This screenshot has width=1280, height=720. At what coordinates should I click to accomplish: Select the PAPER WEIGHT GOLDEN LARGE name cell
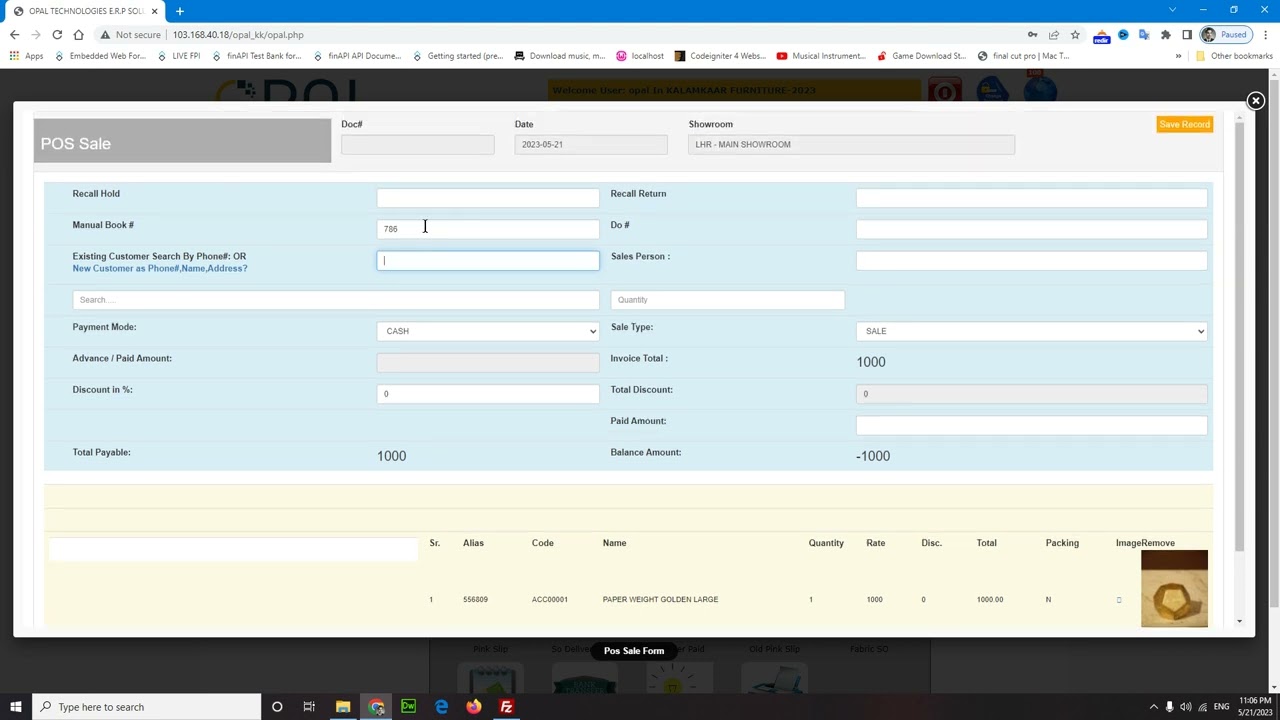[x=660, y=600]
